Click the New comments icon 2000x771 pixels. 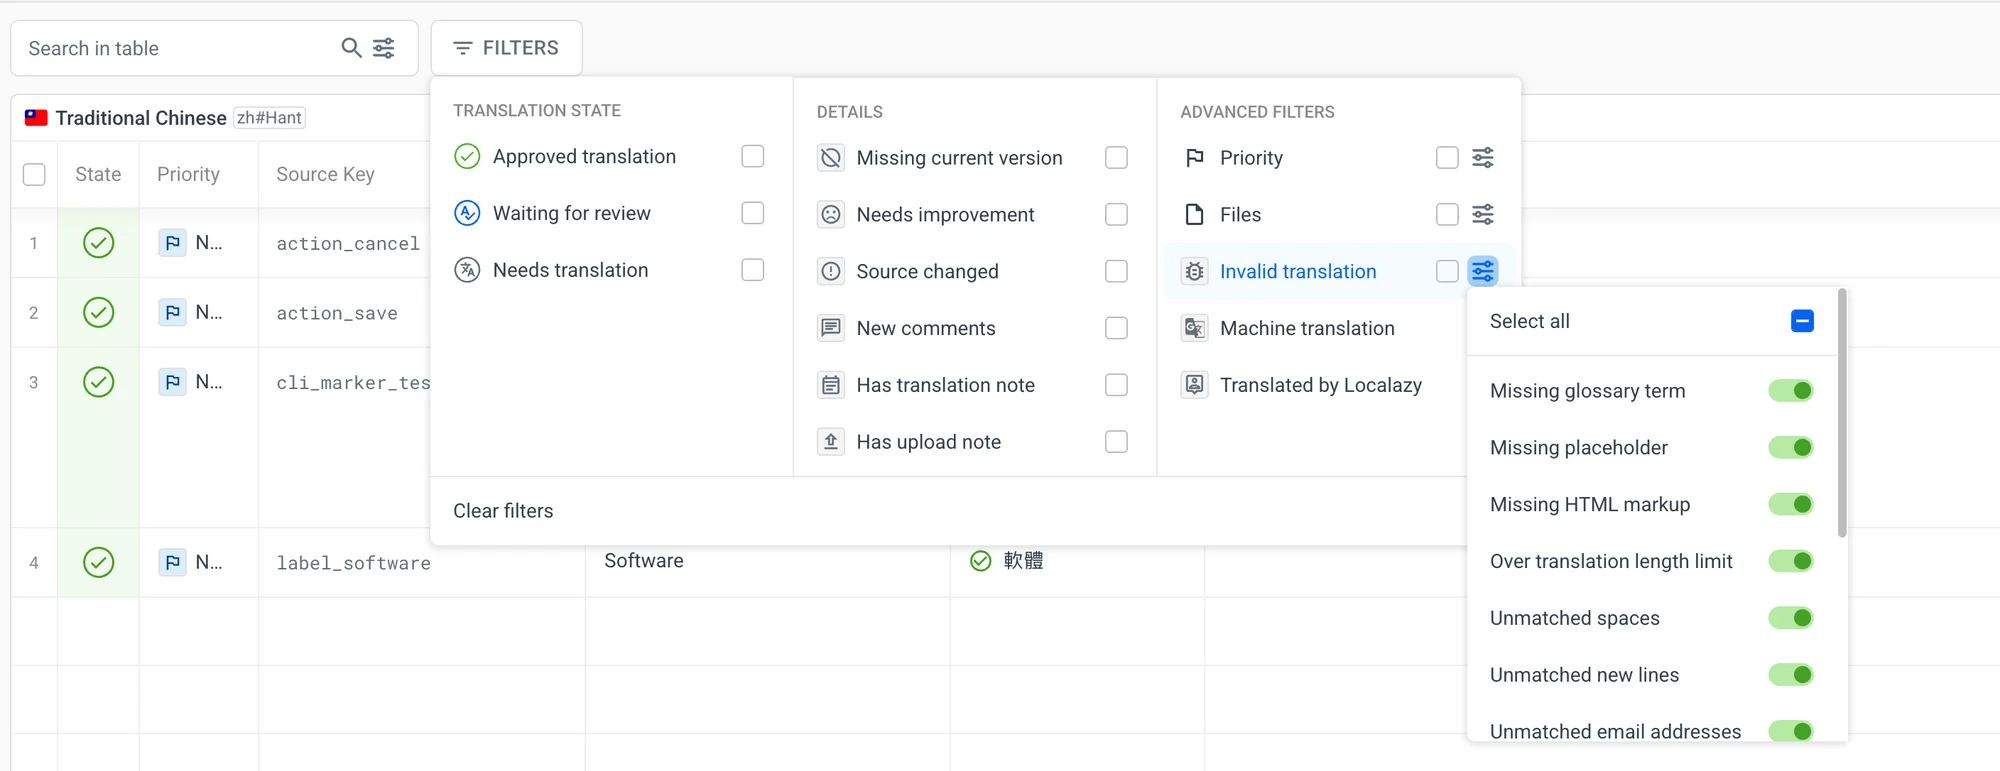[x=831, y=328]
